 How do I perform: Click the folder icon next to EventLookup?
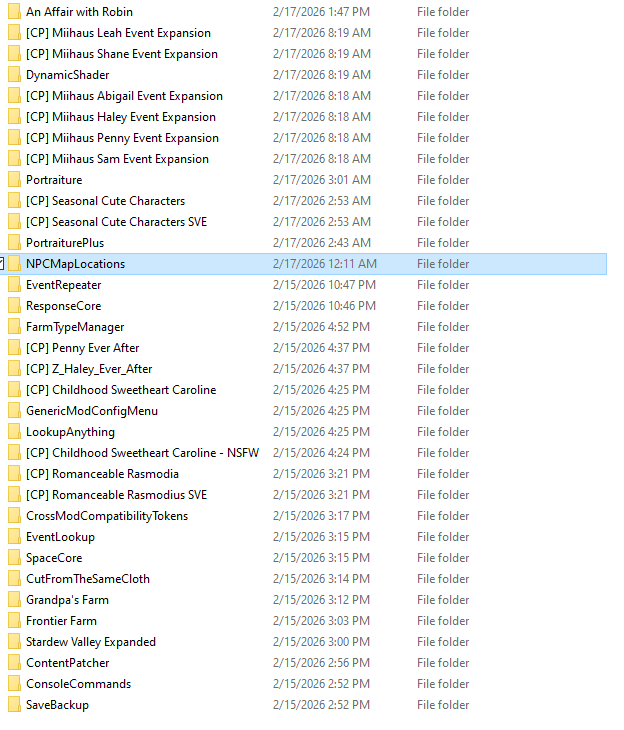[x=14, y=537]
